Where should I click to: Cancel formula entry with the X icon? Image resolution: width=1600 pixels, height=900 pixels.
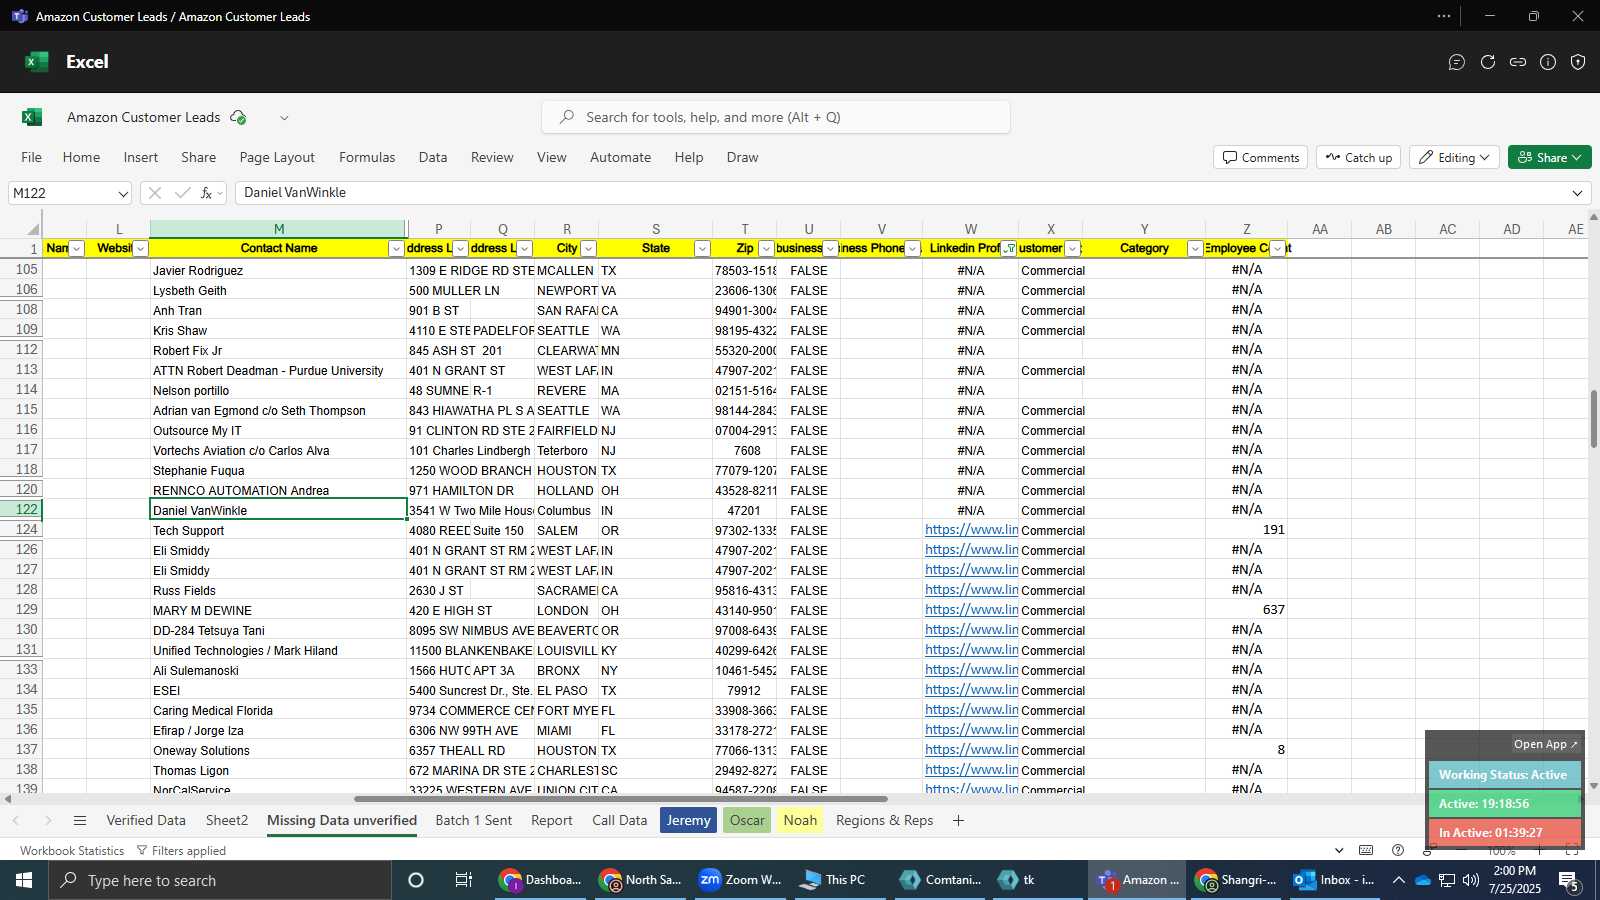pos(154,193)
